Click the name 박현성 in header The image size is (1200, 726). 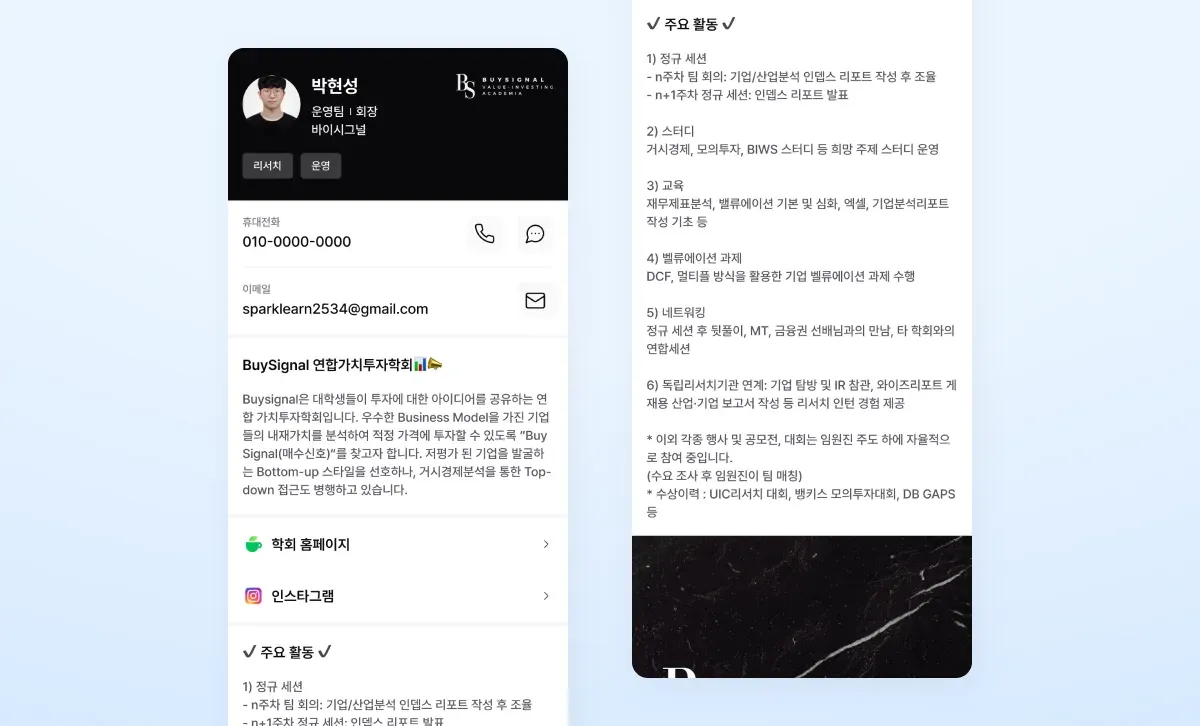tap(334, 87)
